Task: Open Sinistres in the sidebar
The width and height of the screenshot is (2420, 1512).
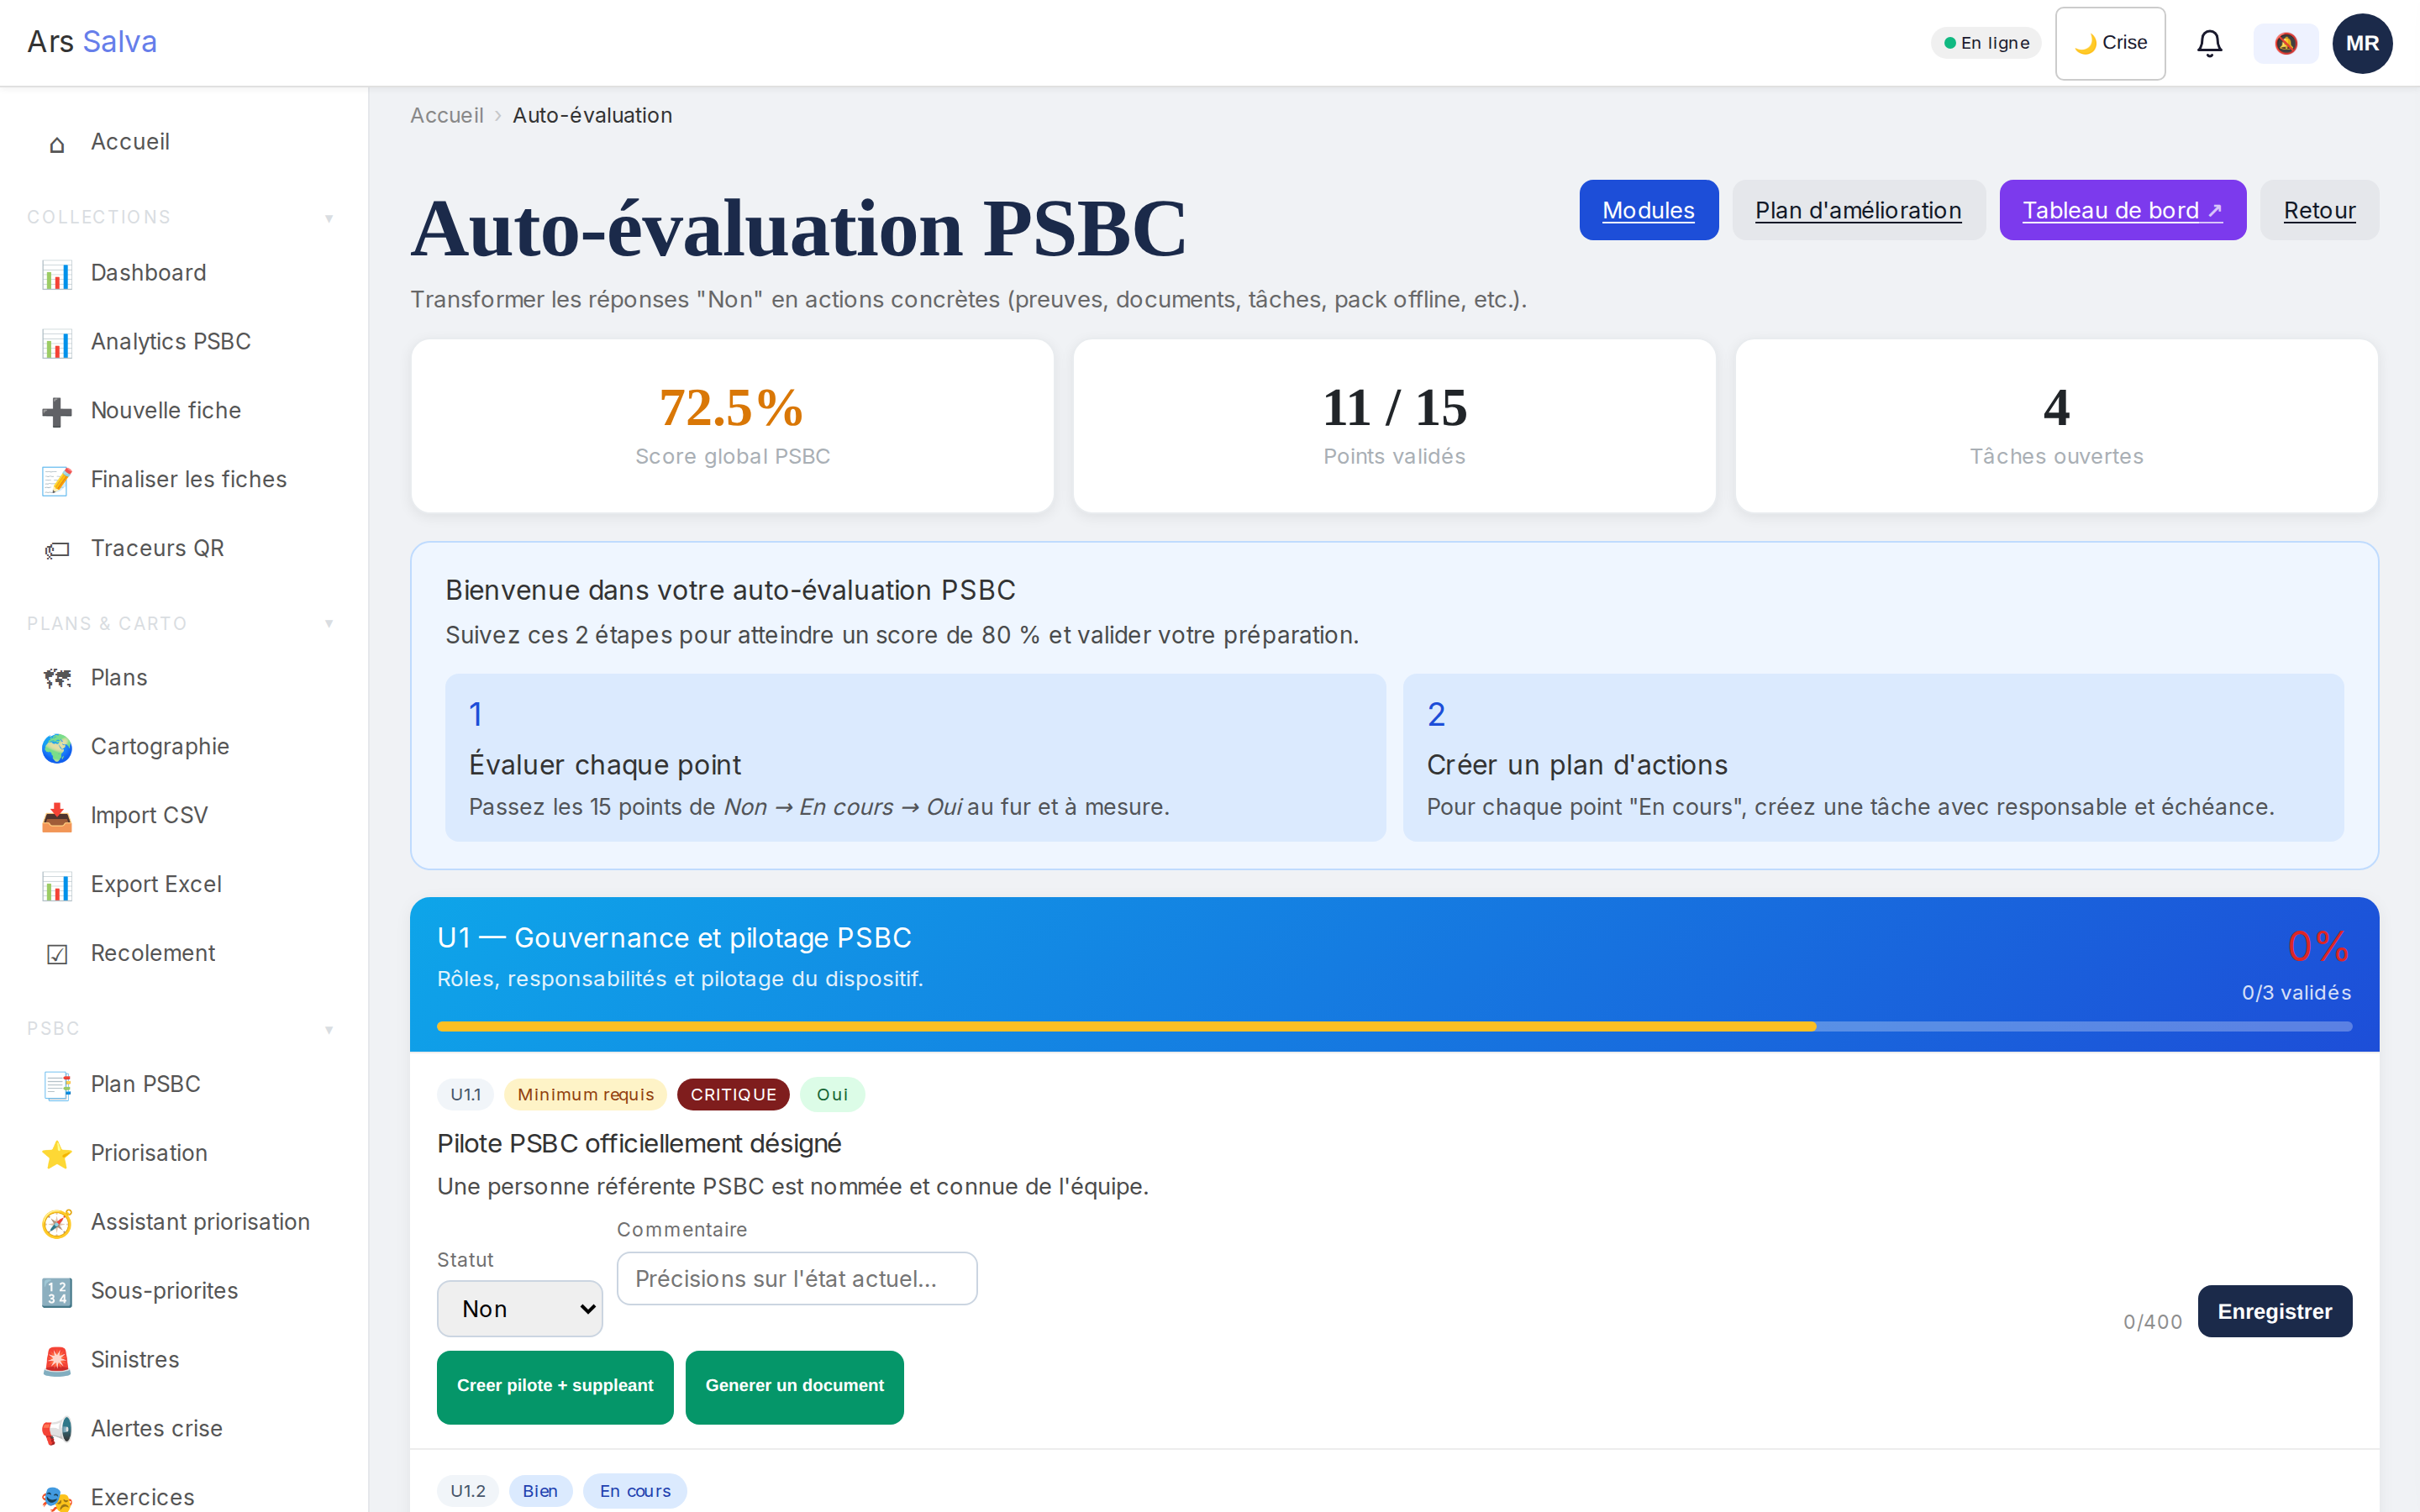Action: (184, 1360)
